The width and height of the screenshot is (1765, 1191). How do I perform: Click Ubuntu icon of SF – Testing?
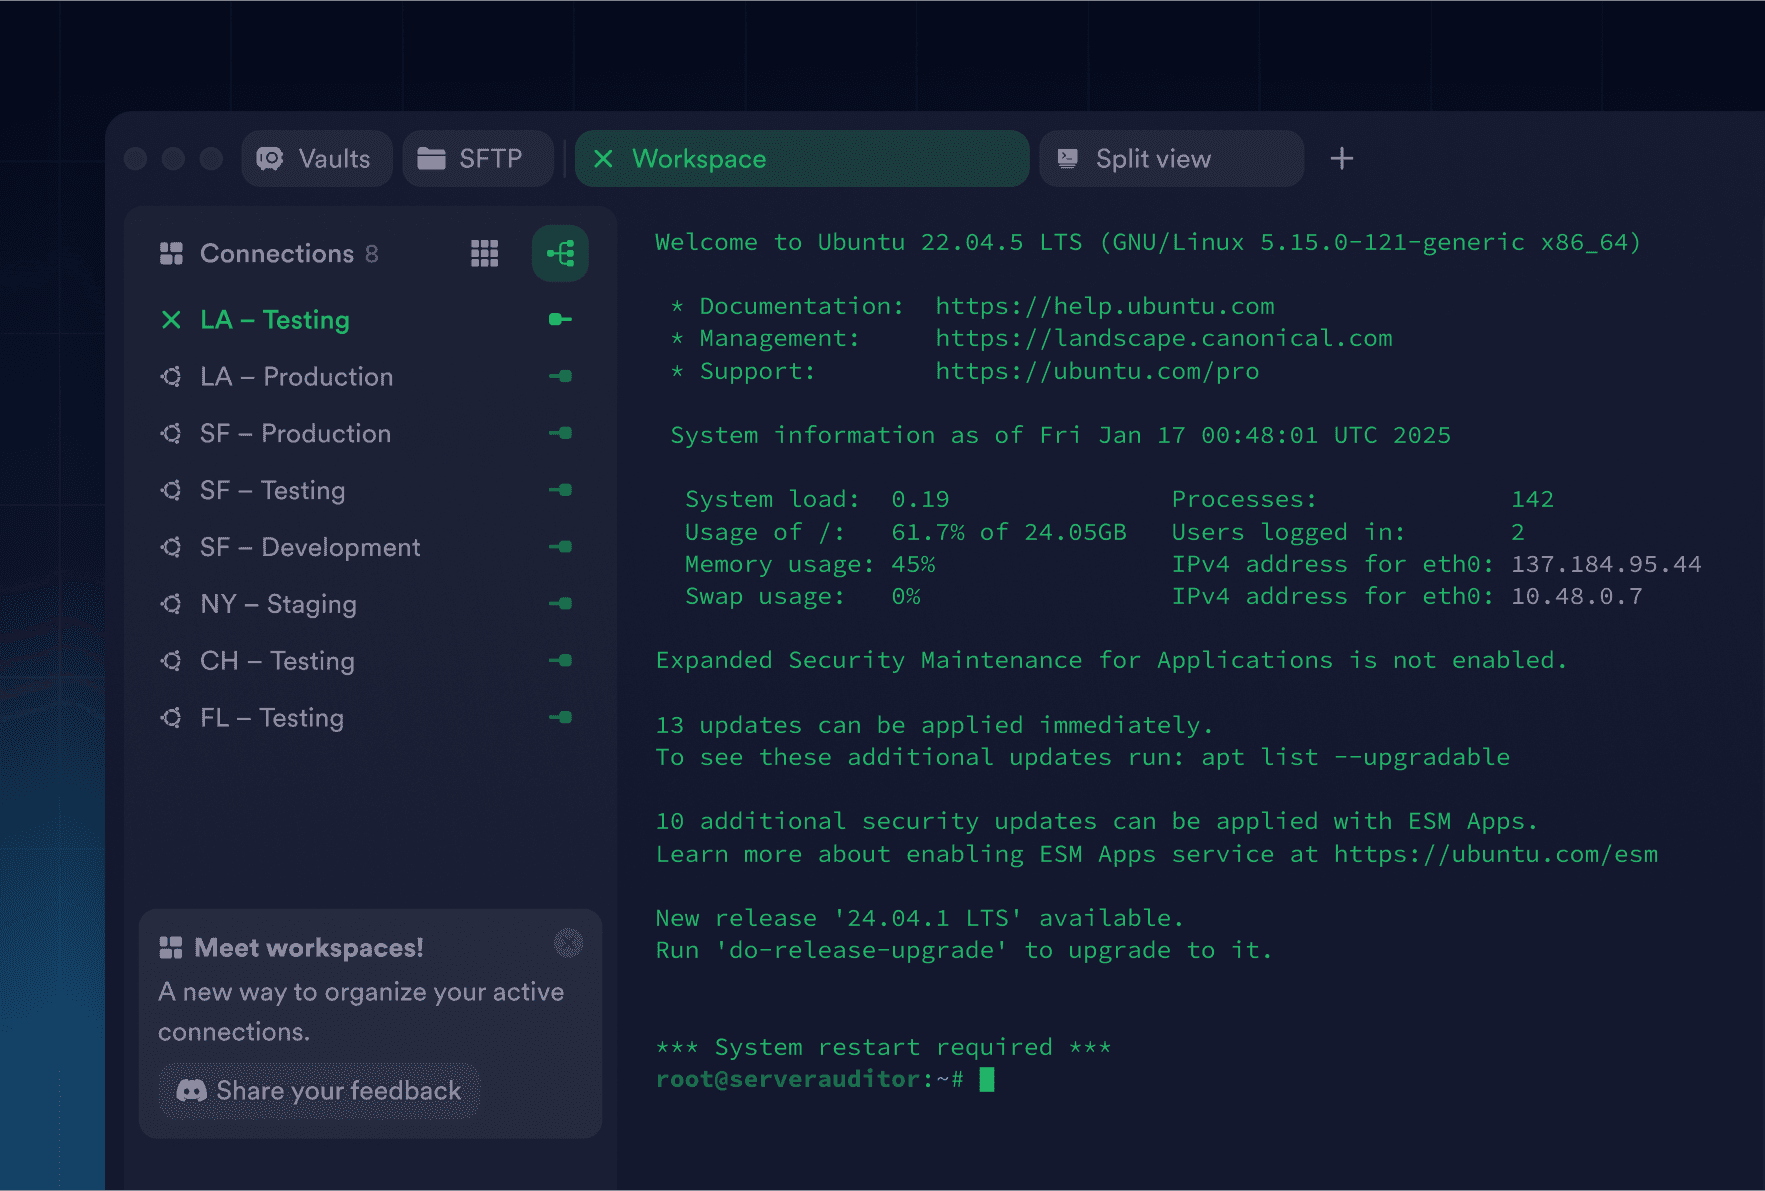point(171,491)
